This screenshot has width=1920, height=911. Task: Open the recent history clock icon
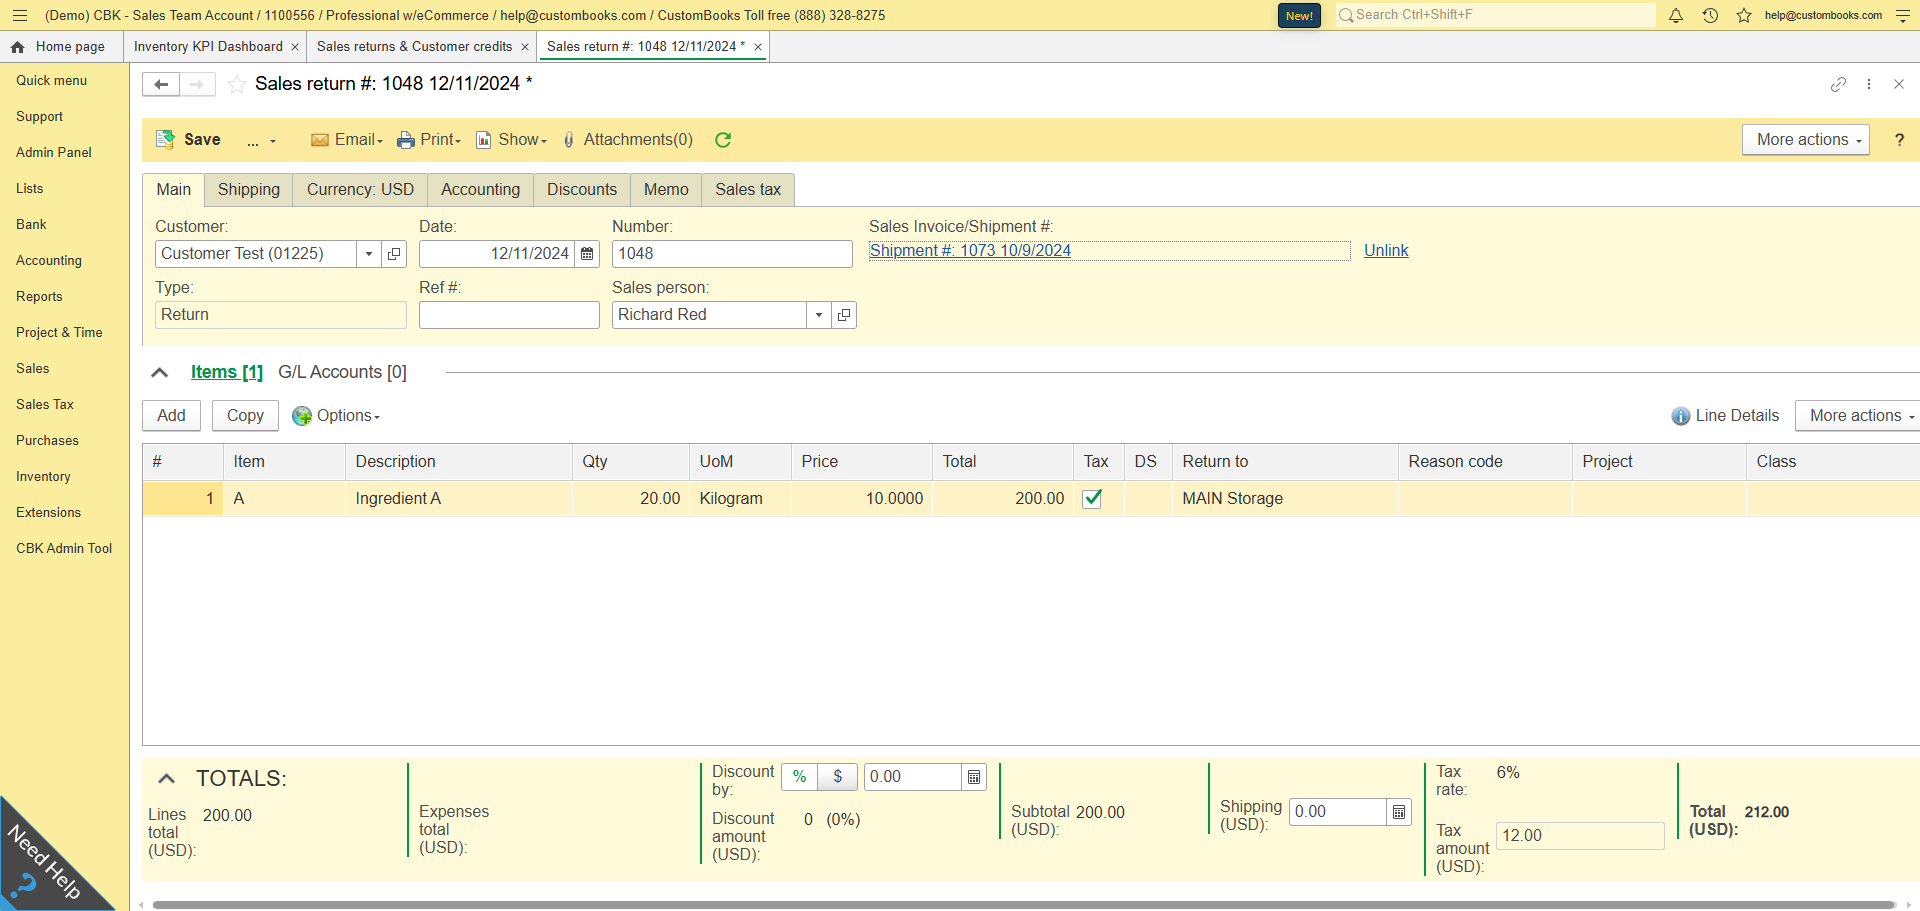click(1710, 15)
